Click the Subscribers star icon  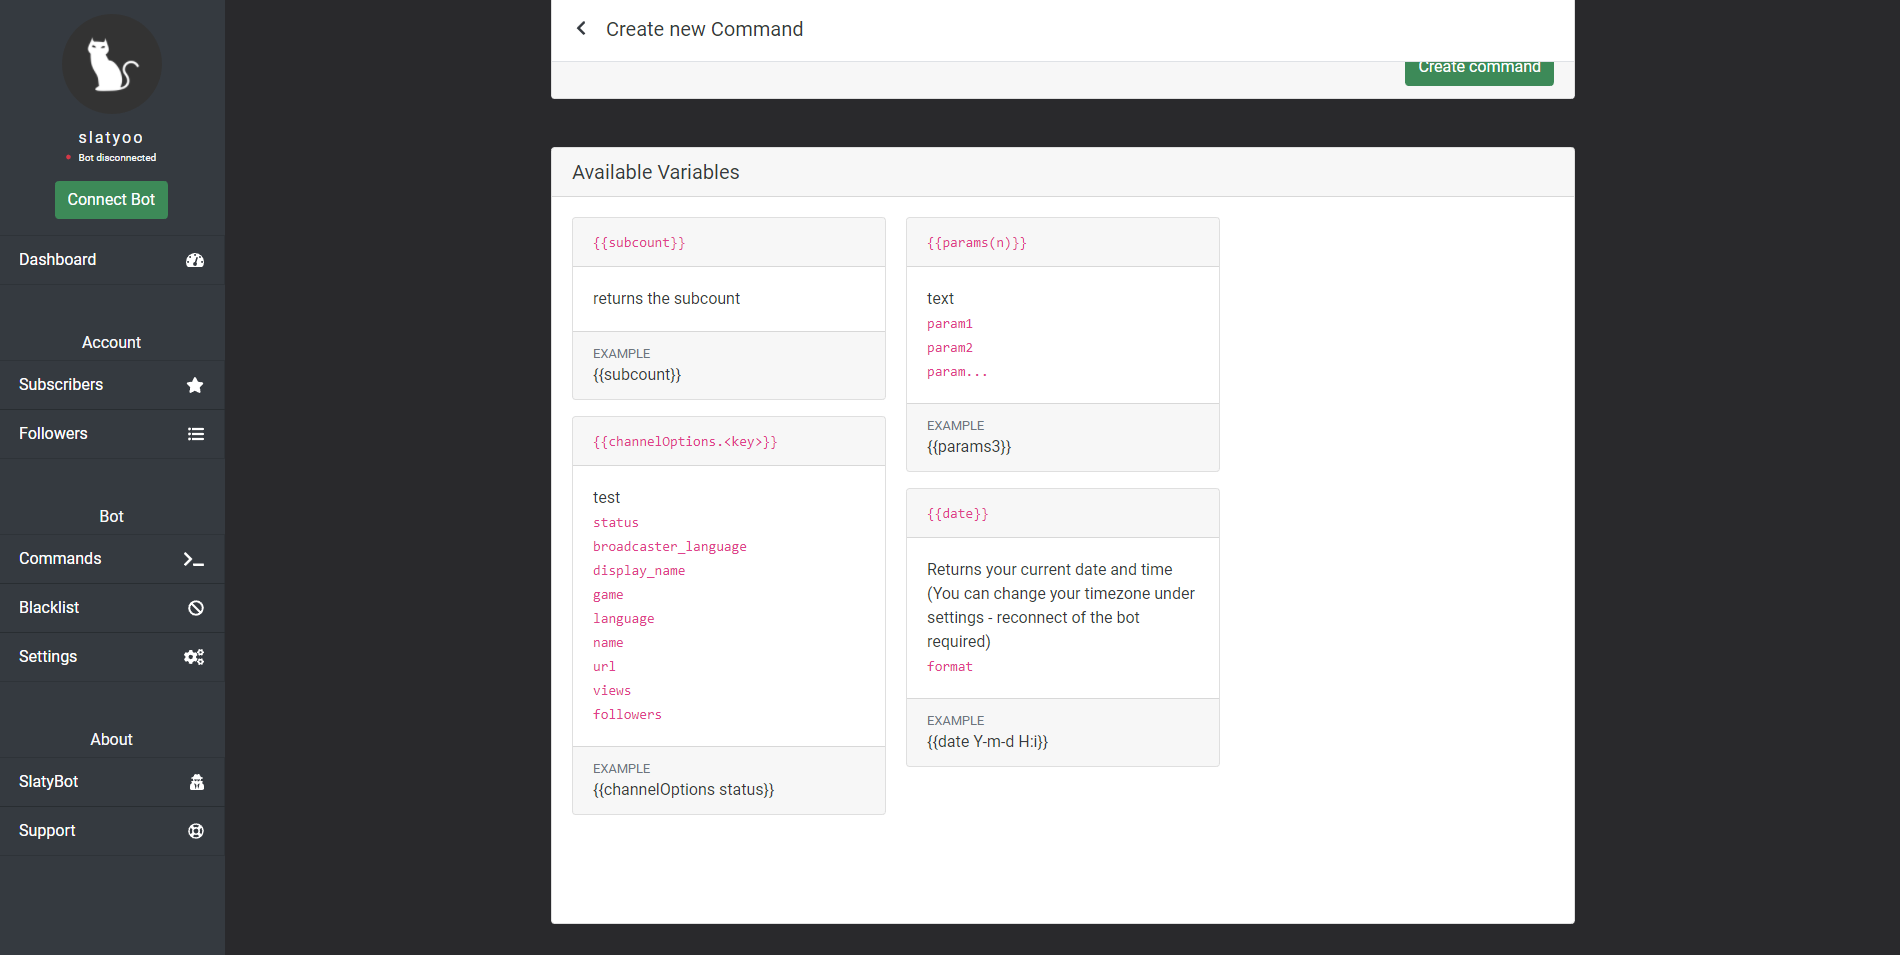[195, 385]
